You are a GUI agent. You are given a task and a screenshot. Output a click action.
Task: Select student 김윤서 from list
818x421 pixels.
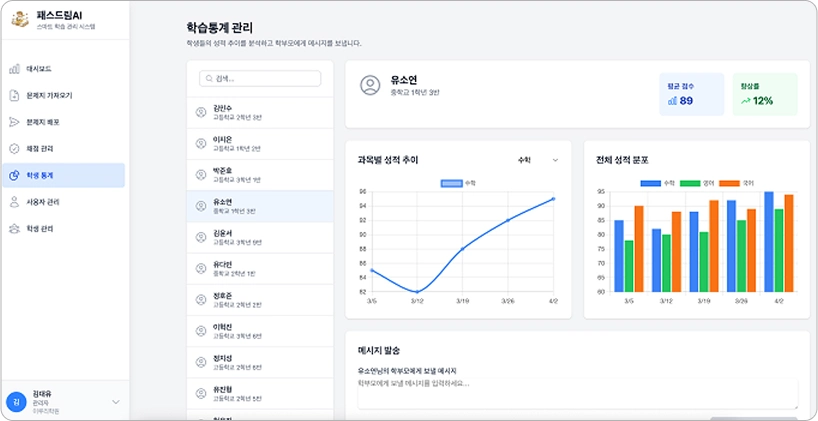point(260,237)
